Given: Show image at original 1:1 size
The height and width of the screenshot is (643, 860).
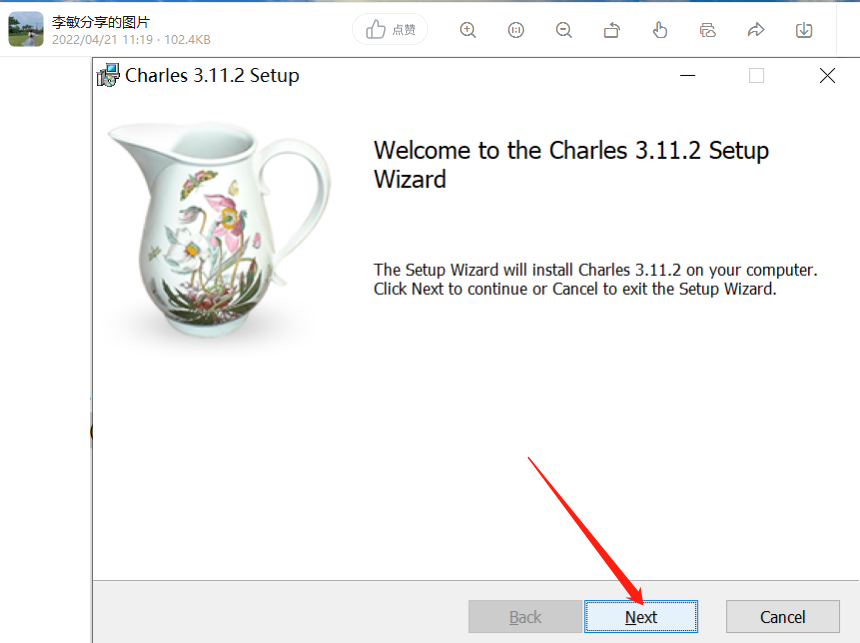Looking at the screenshot, I should click(516, 30).
